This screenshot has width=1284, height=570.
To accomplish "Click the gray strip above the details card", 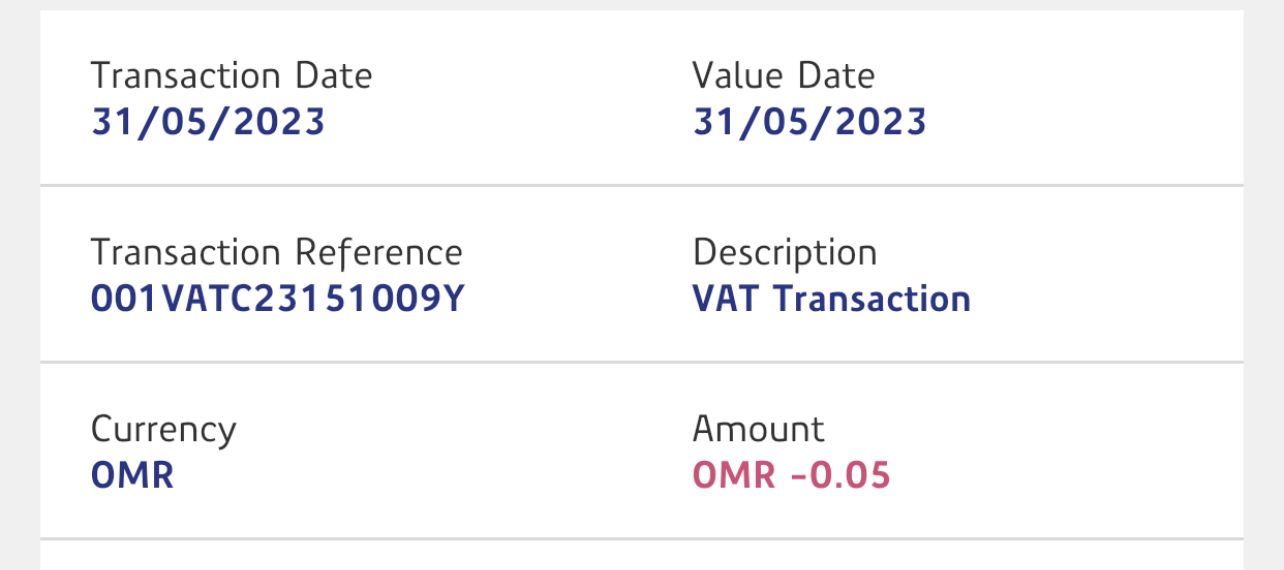I will [x=641, y=5].
